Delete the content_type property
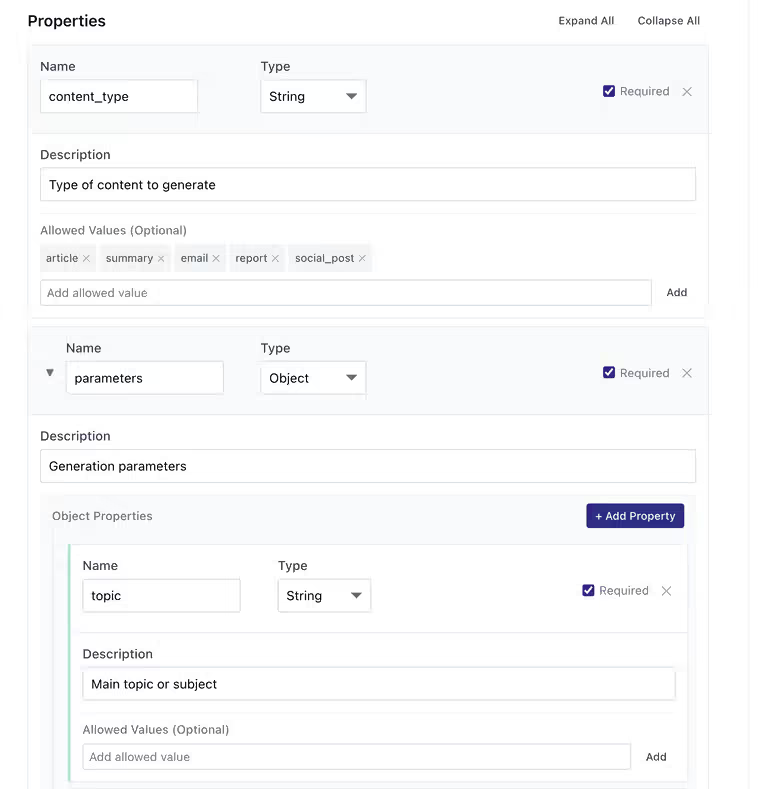The height and width of the screenshot is (789, 760). point(687,91)
